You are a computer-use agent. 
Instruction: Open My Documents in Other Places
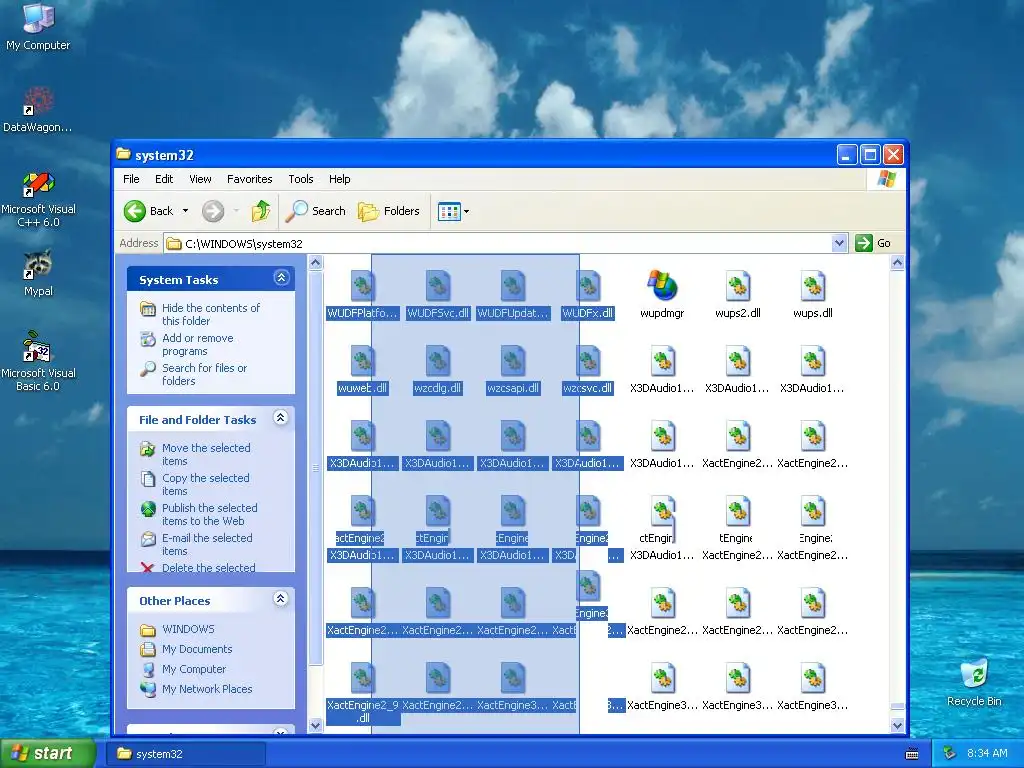pos(197,649)
